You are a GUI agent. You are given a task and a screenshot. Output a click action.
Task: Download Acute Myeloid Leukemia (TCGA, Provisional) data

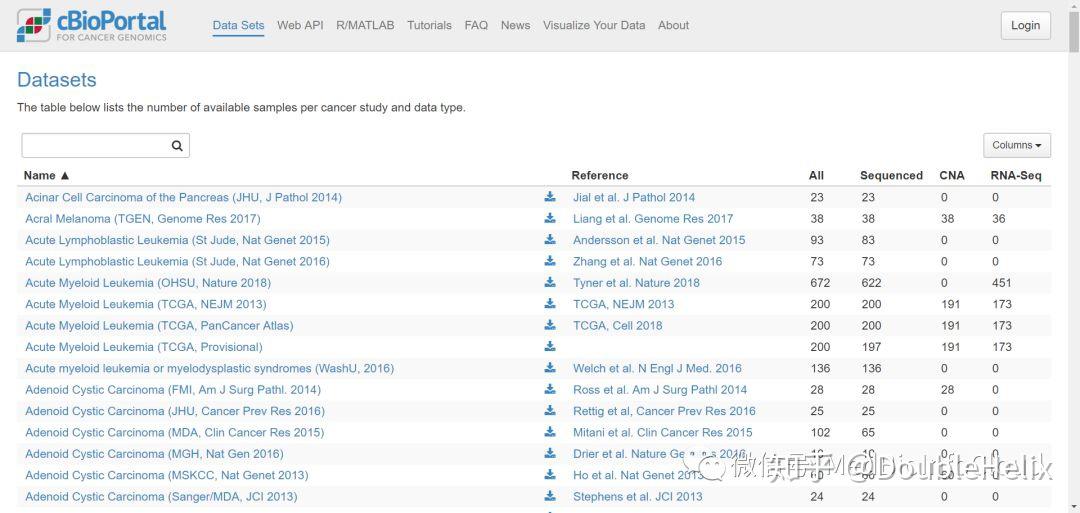pos(550,346)
